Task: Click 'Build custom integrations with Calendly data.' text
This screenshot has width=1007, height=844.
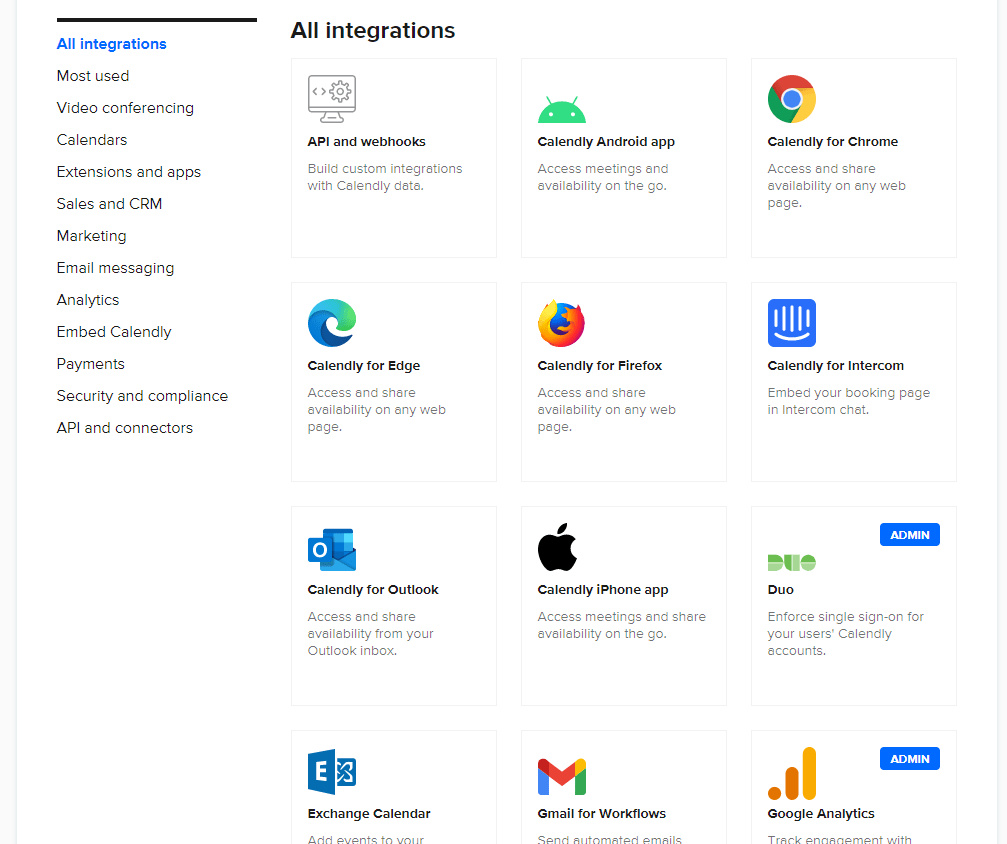Action: tap(385, 177)
